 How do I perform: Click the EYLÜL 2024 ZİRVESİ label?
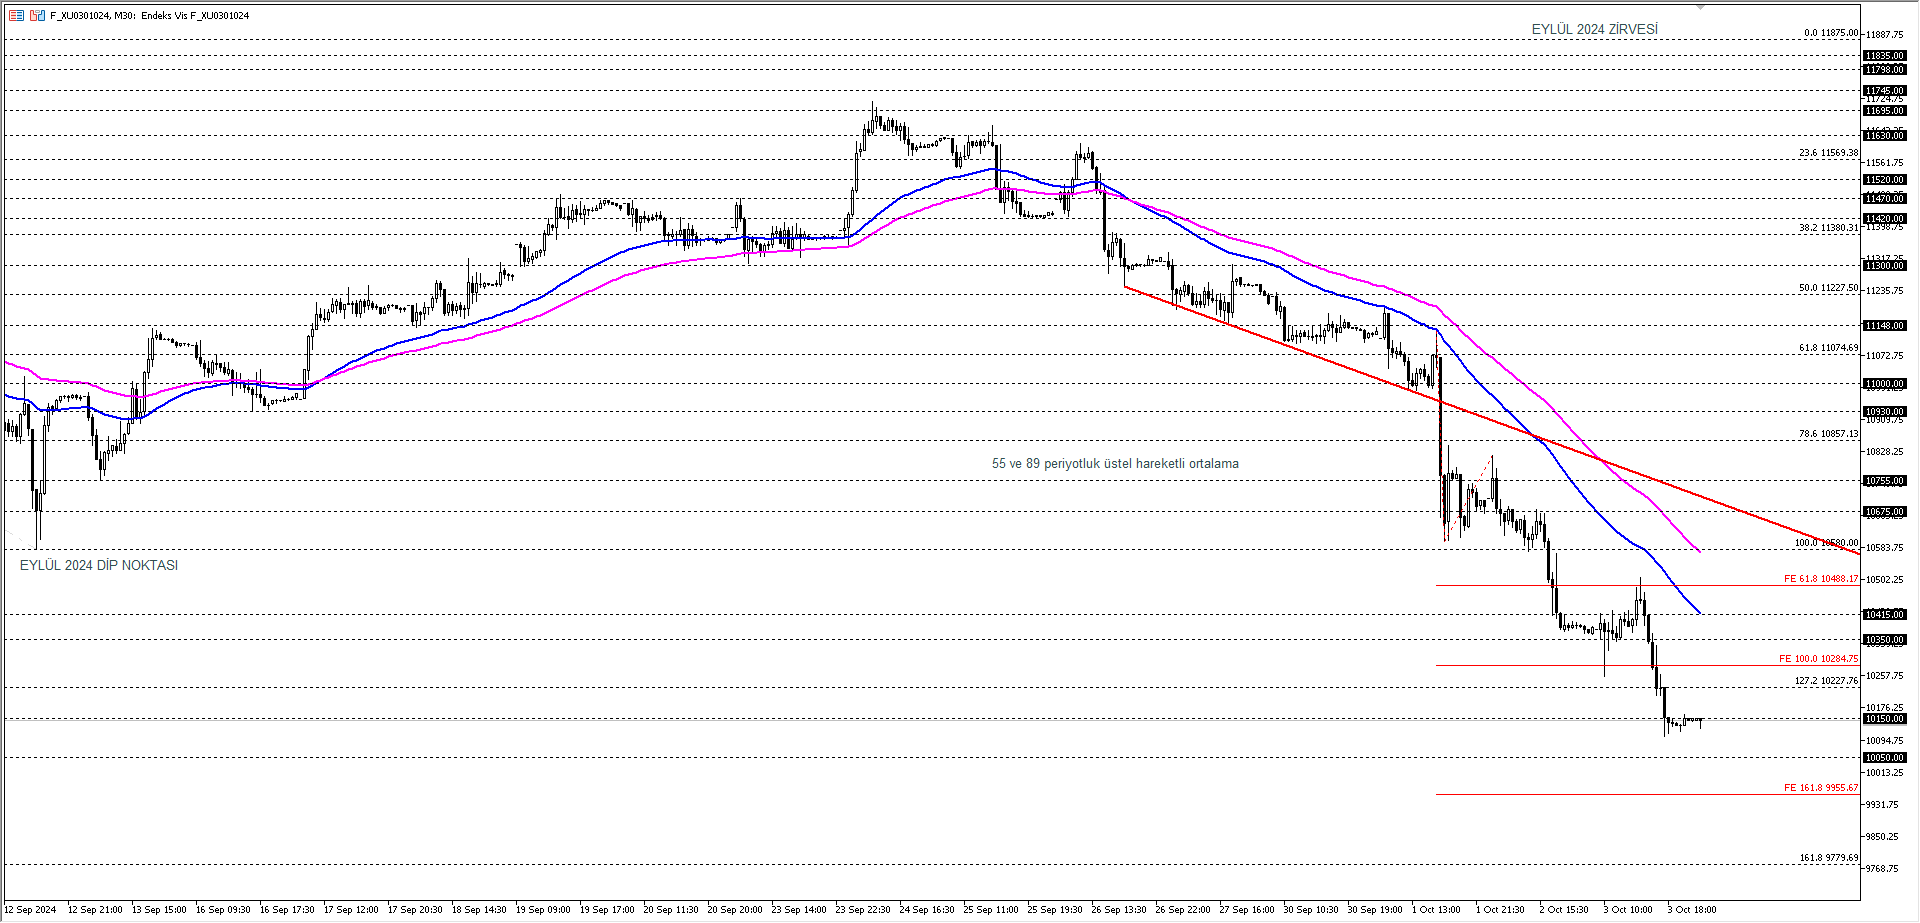tap(1594, 29)
